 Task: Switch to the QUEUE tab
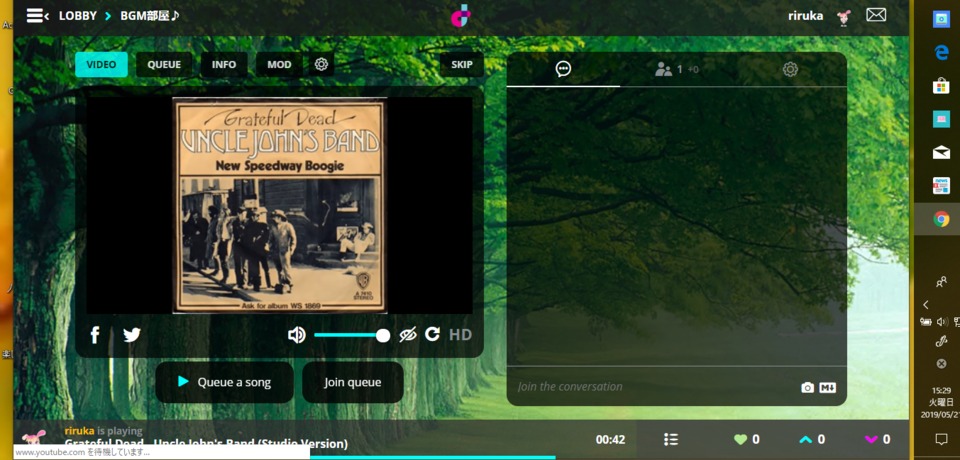(164, 64)
